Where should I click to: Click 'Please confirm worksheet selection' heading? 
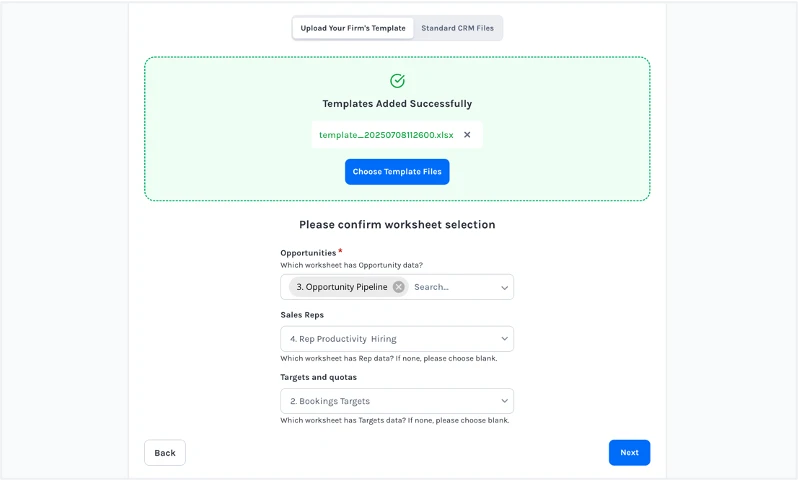tap(397, 225)
